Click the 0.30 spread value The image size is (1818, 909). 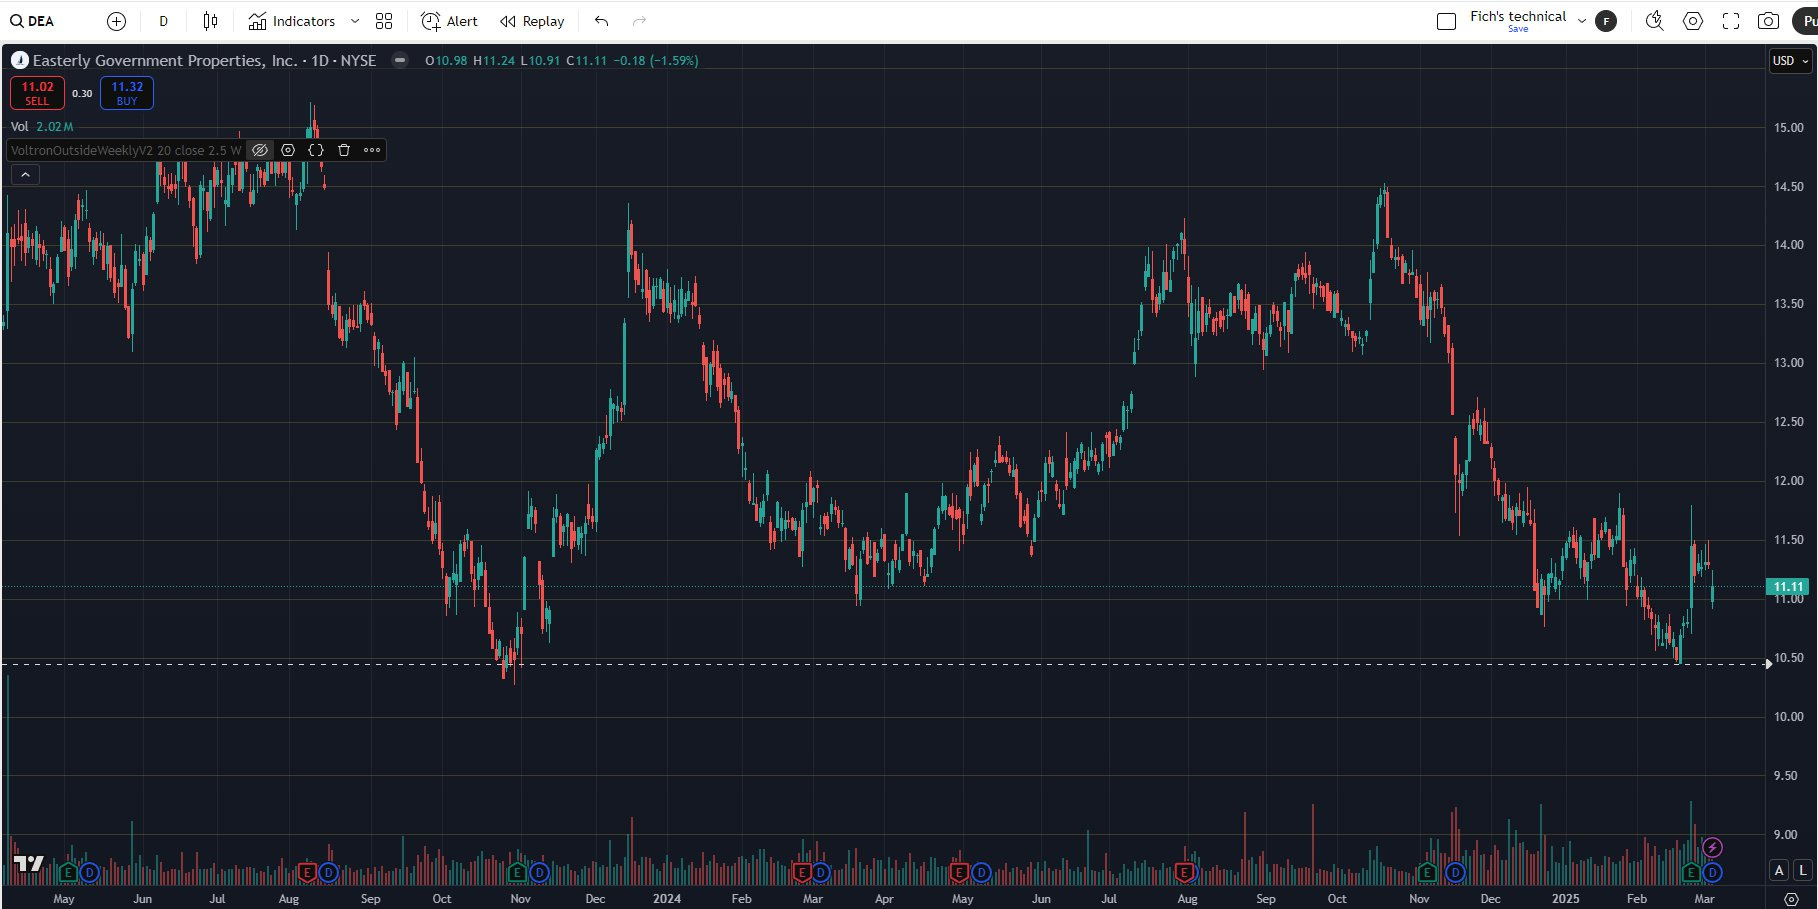click(x=82, y=94)
